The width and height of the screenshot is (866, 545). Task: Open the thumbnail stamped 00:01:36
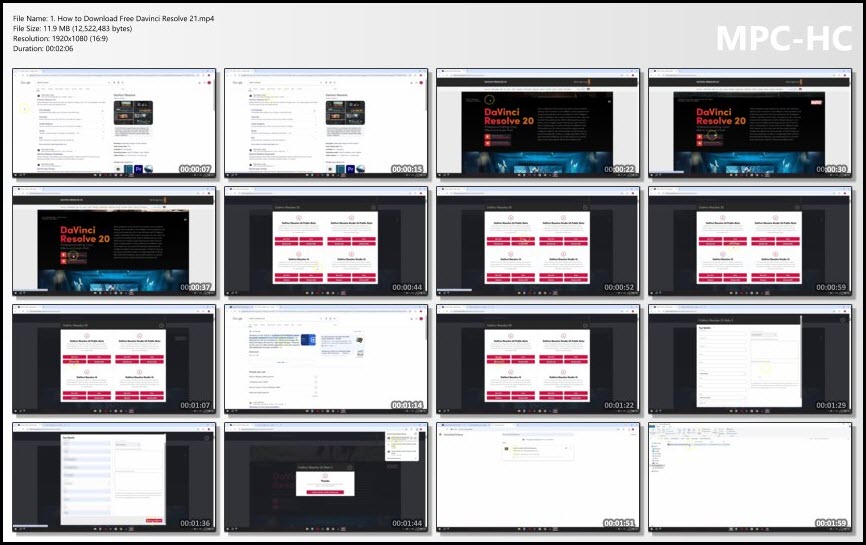click(114, 477)
